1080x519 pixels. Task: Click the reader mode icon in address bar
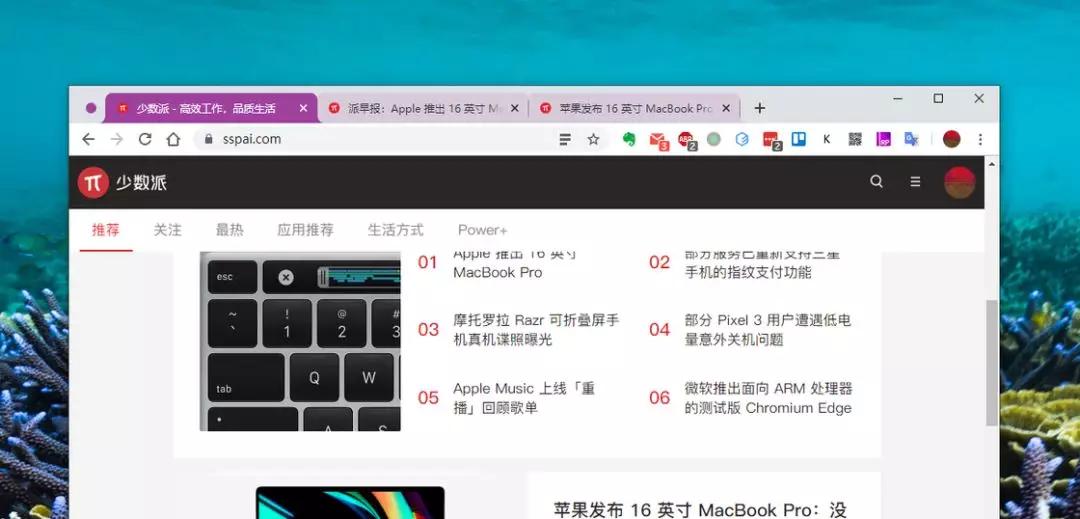(565, 139)
